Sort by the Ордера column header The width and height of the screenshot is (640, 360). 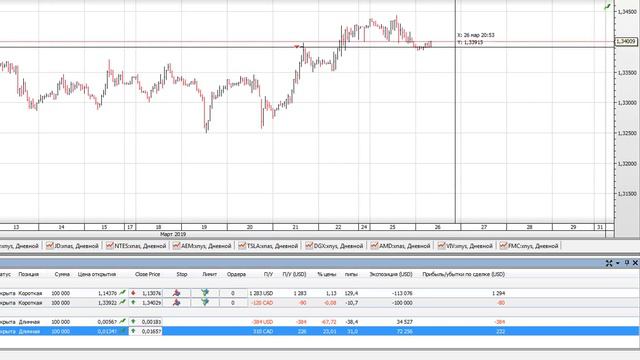236,274
